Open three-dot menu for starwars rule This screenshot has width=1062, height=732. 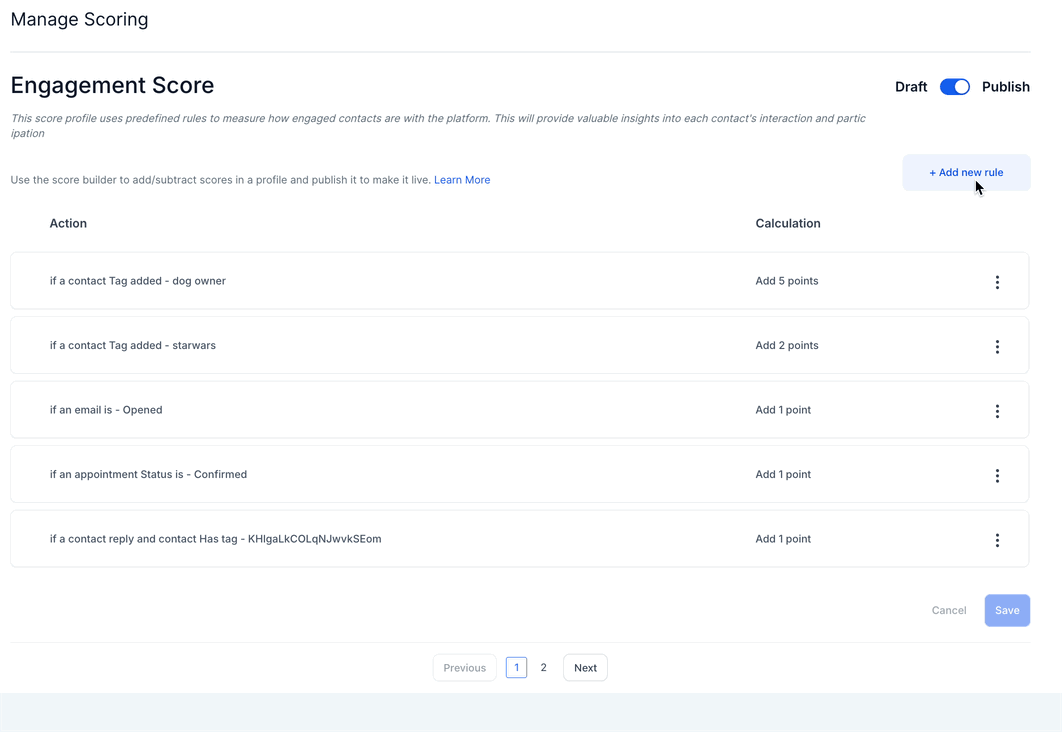click(997, 347)
